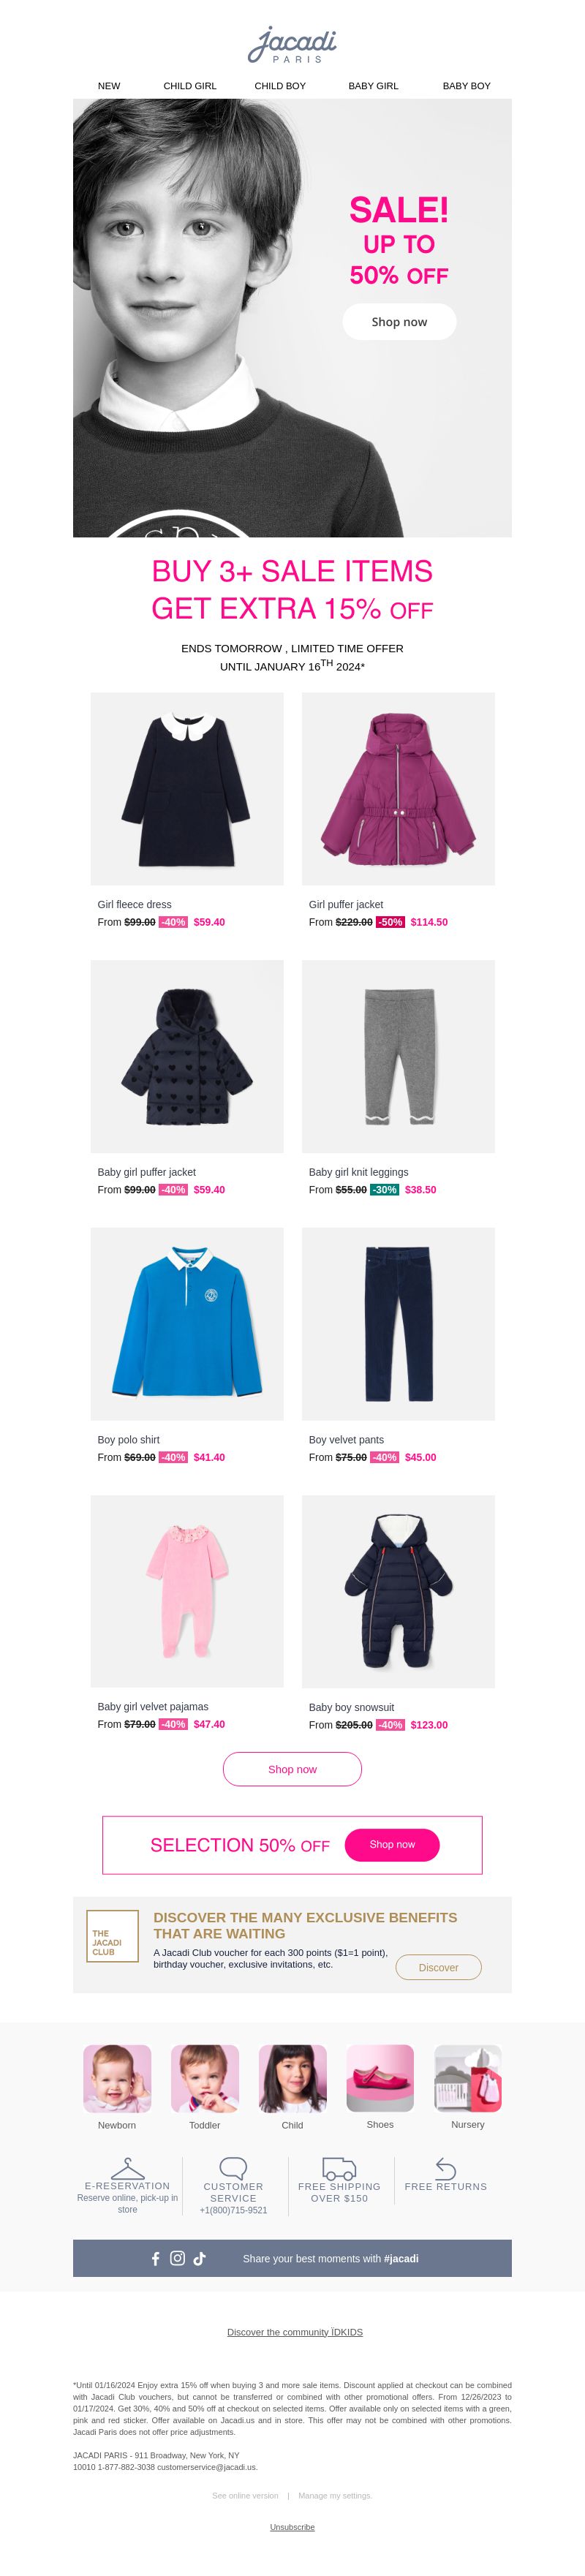Click the Free Returns arrow icon
585x2576 pixels.
tap(446, 2168)
